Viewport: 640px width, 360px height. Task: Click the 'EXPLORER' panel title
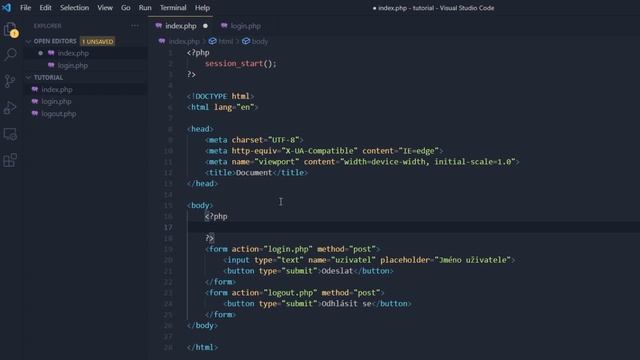coord(47,26)
